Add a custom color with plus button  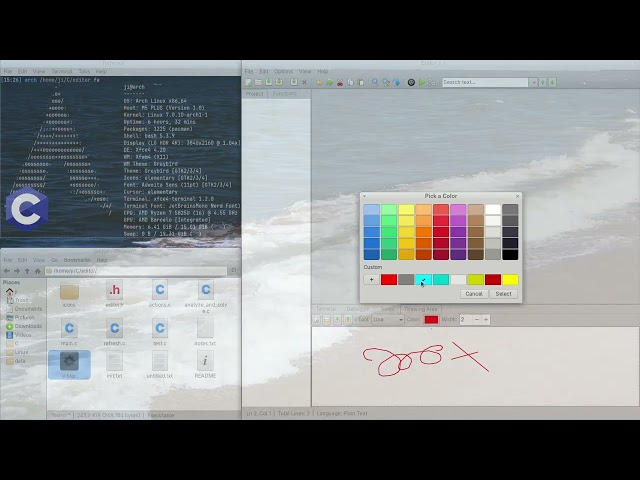[x=371, y=280]
